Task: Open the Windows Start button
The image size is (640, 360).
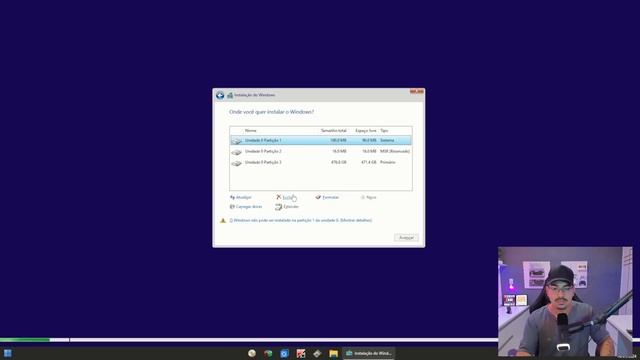Action: 8,353
